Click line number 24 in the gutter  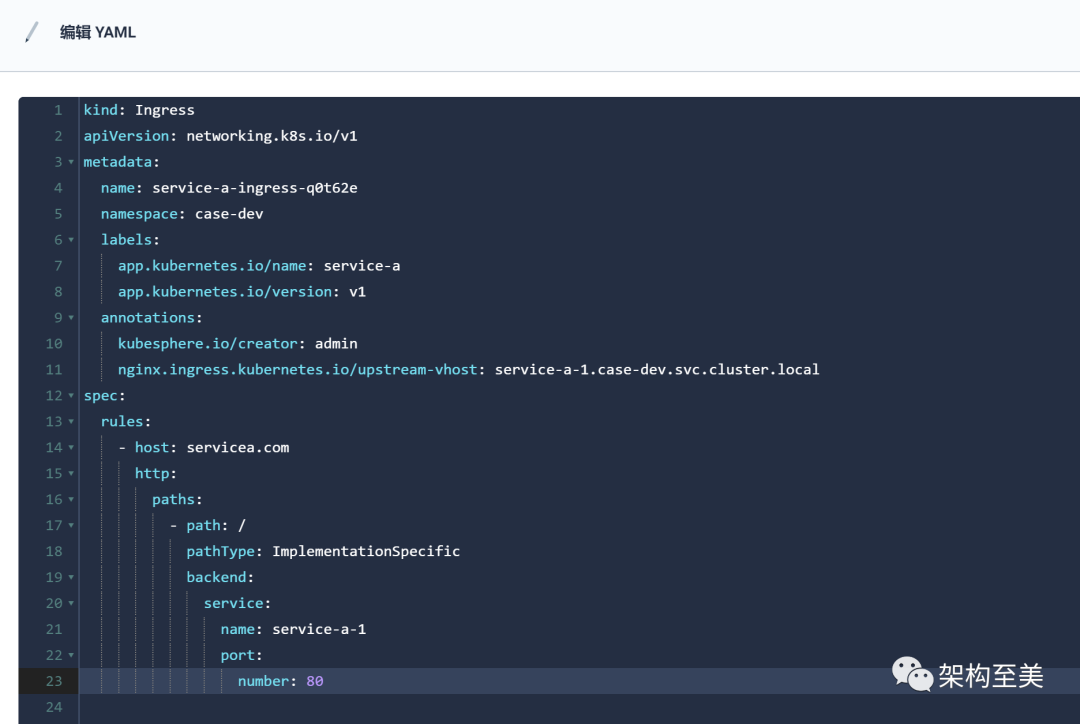(x=54, y=707)
